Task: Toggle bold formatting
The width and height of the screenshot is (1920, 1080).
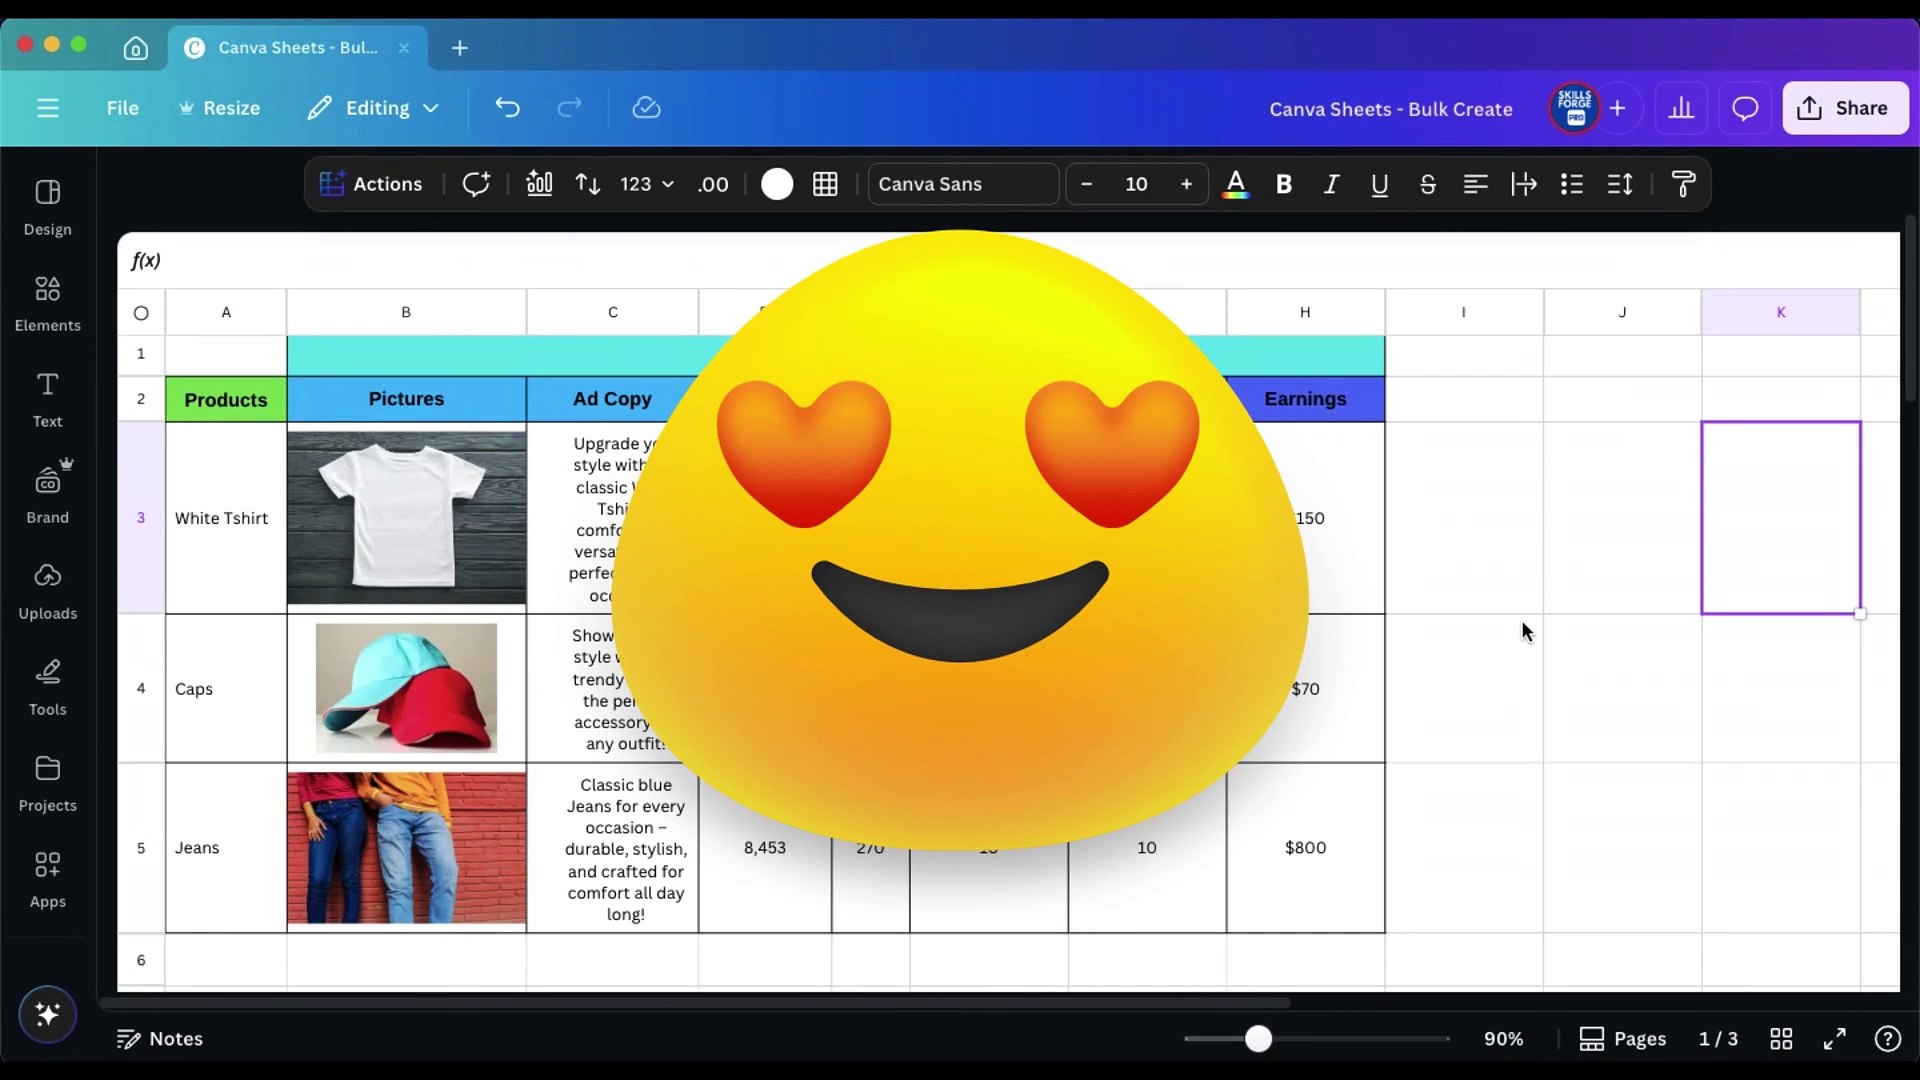Action: 1284,184
